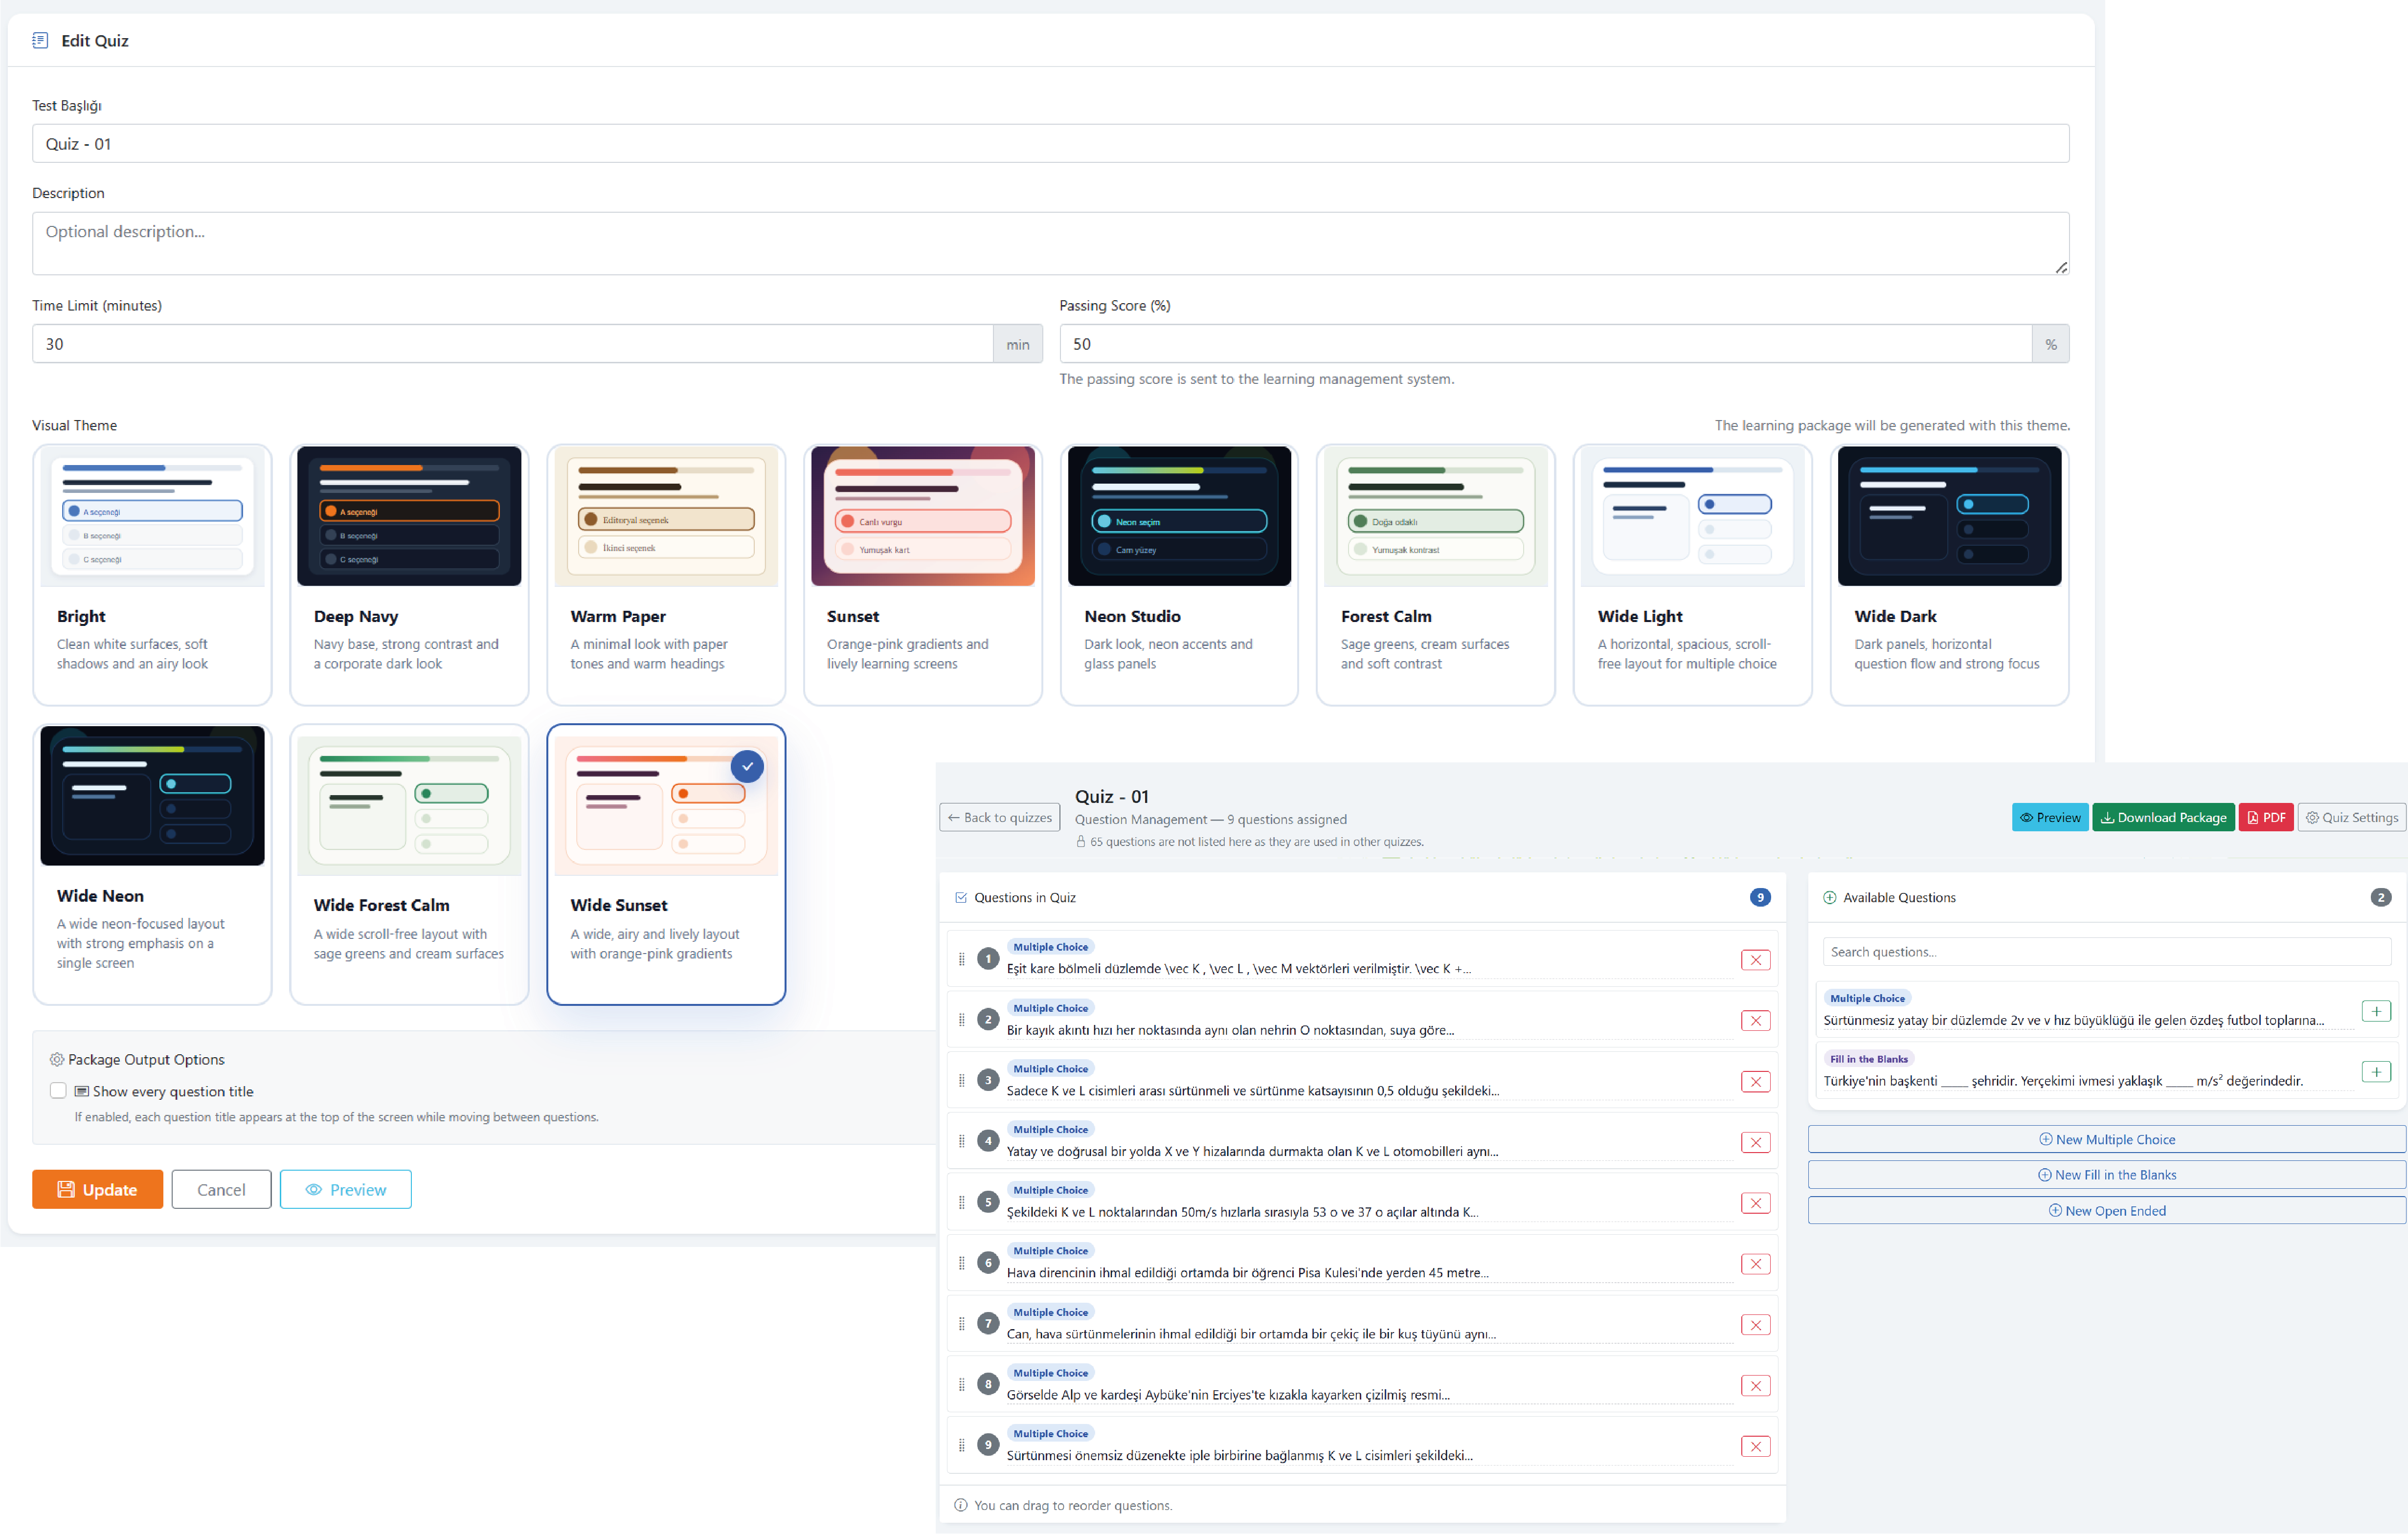Remove question 5 from the quiz
Image resolution: width=2408 pixels, height=1534 pixels.
tap(1755, 1203)
